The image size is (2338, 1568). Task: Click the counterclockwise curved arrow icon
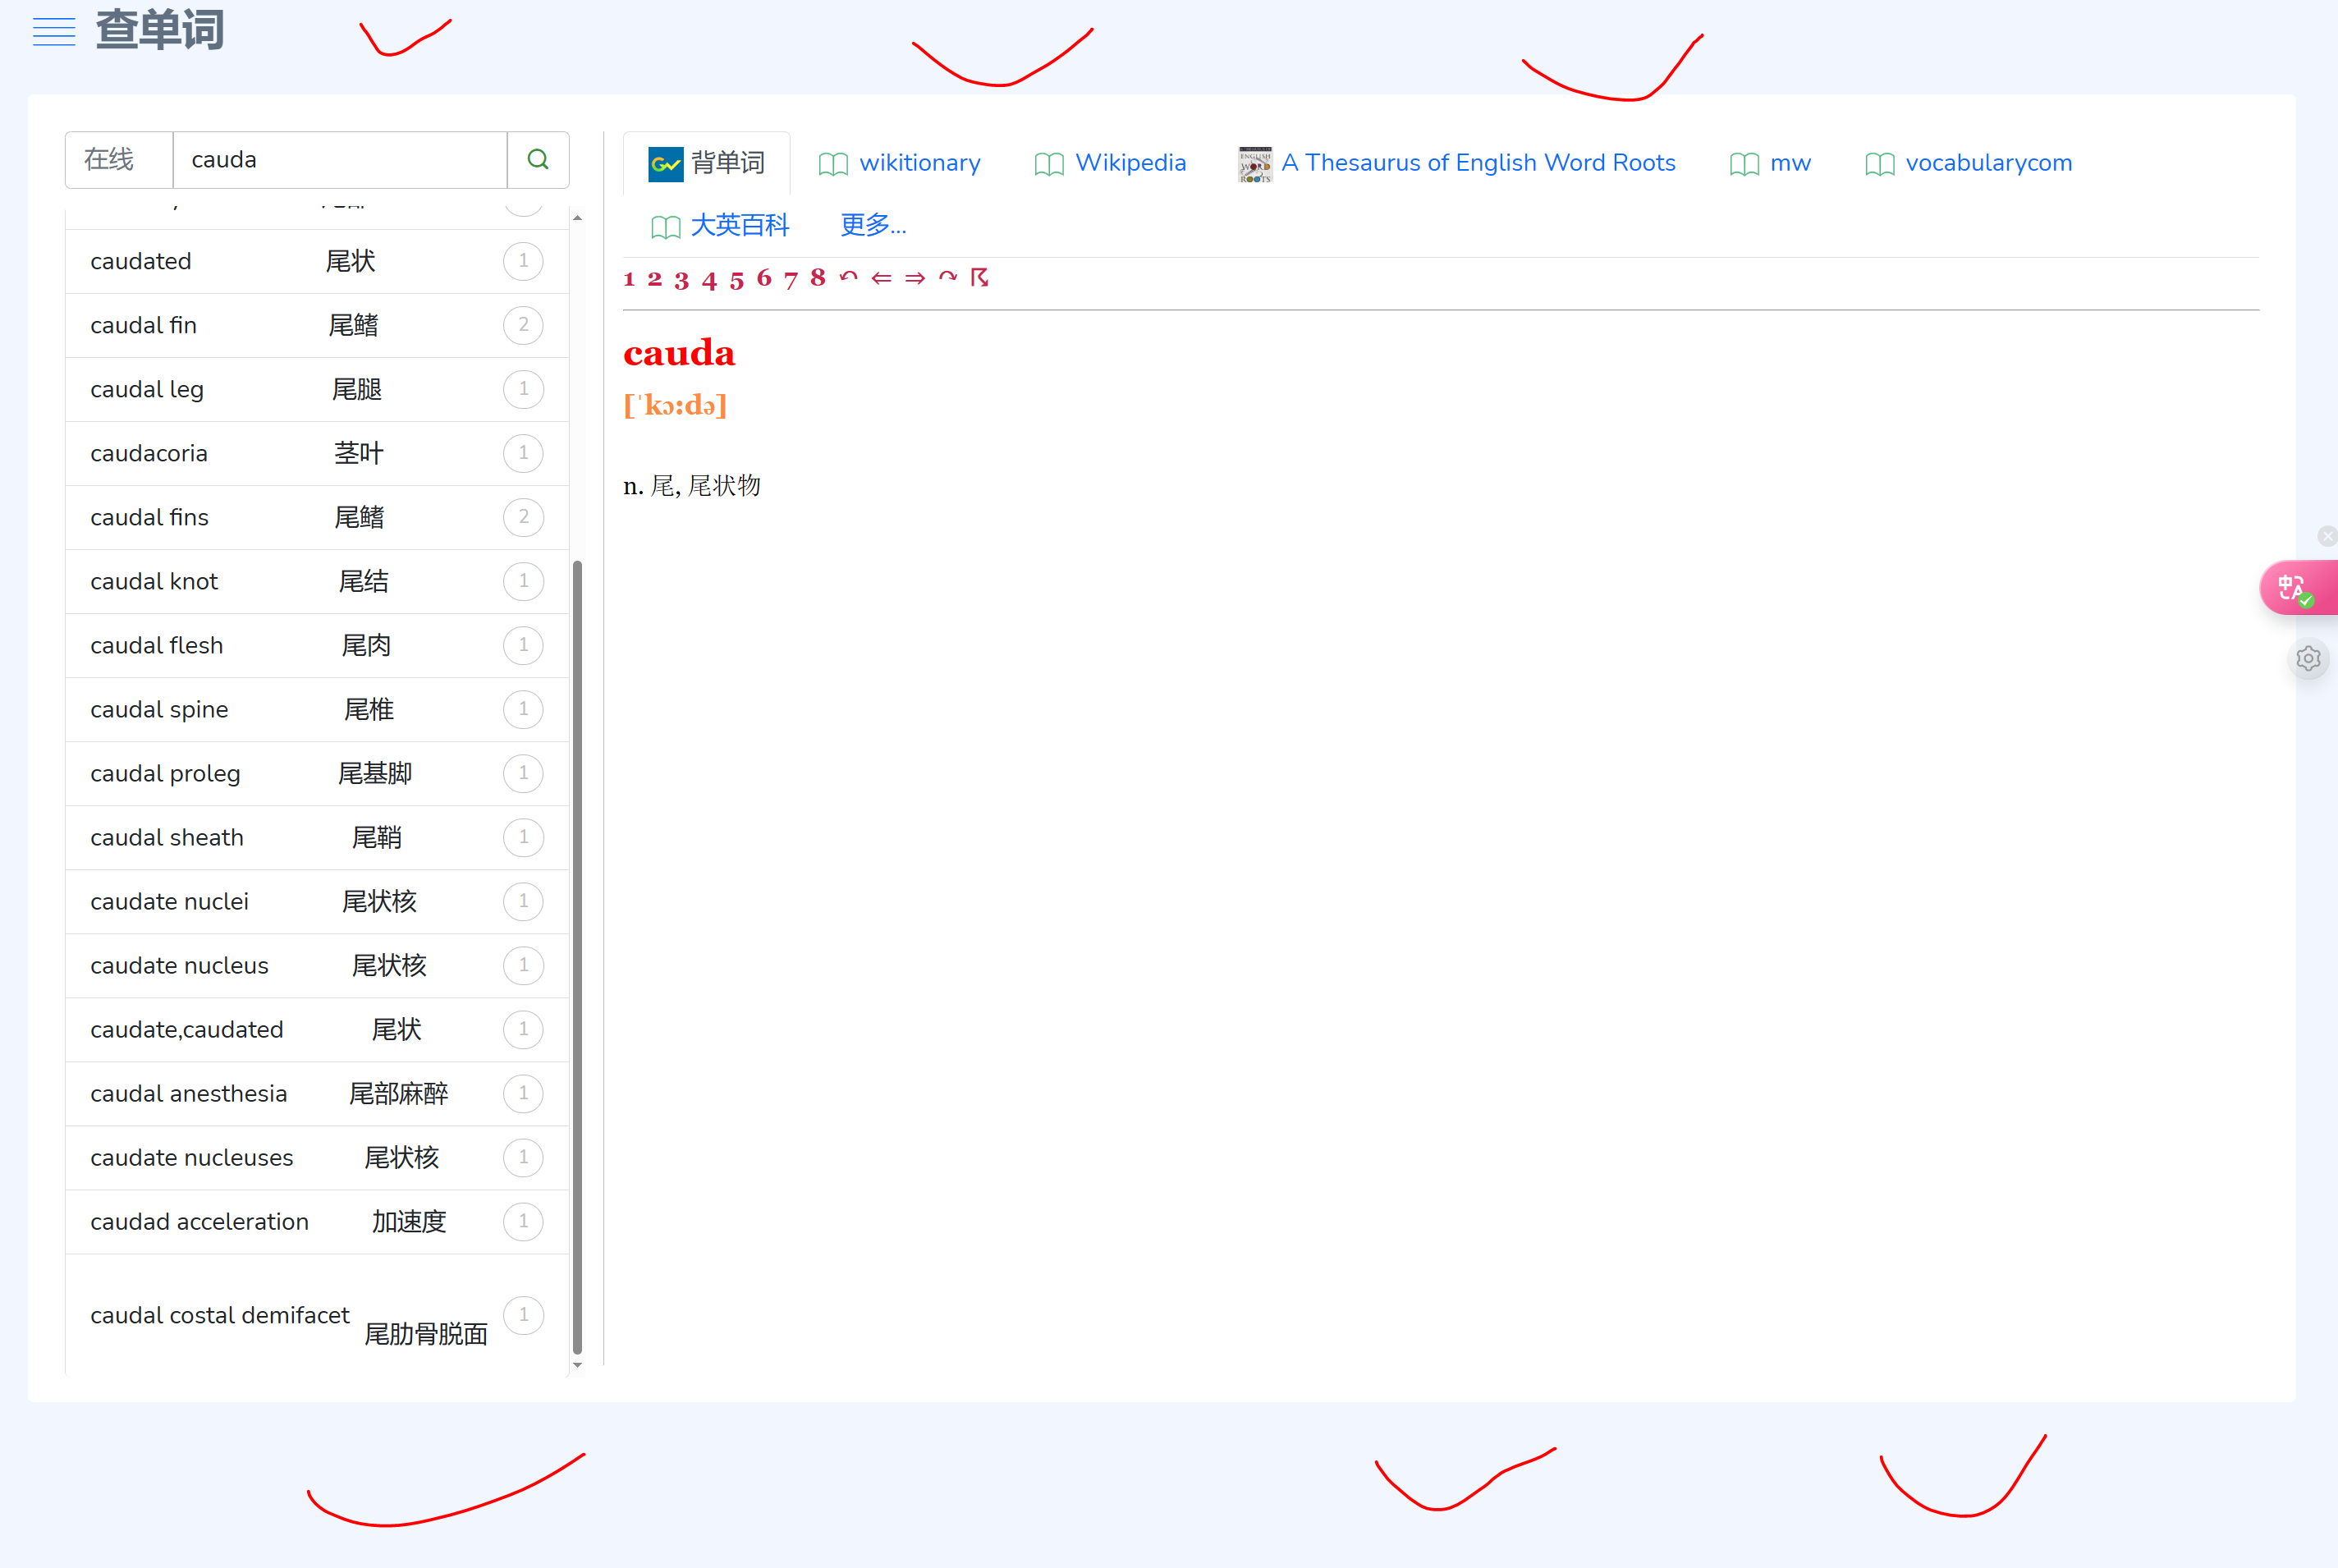click(x=848, y=277)
